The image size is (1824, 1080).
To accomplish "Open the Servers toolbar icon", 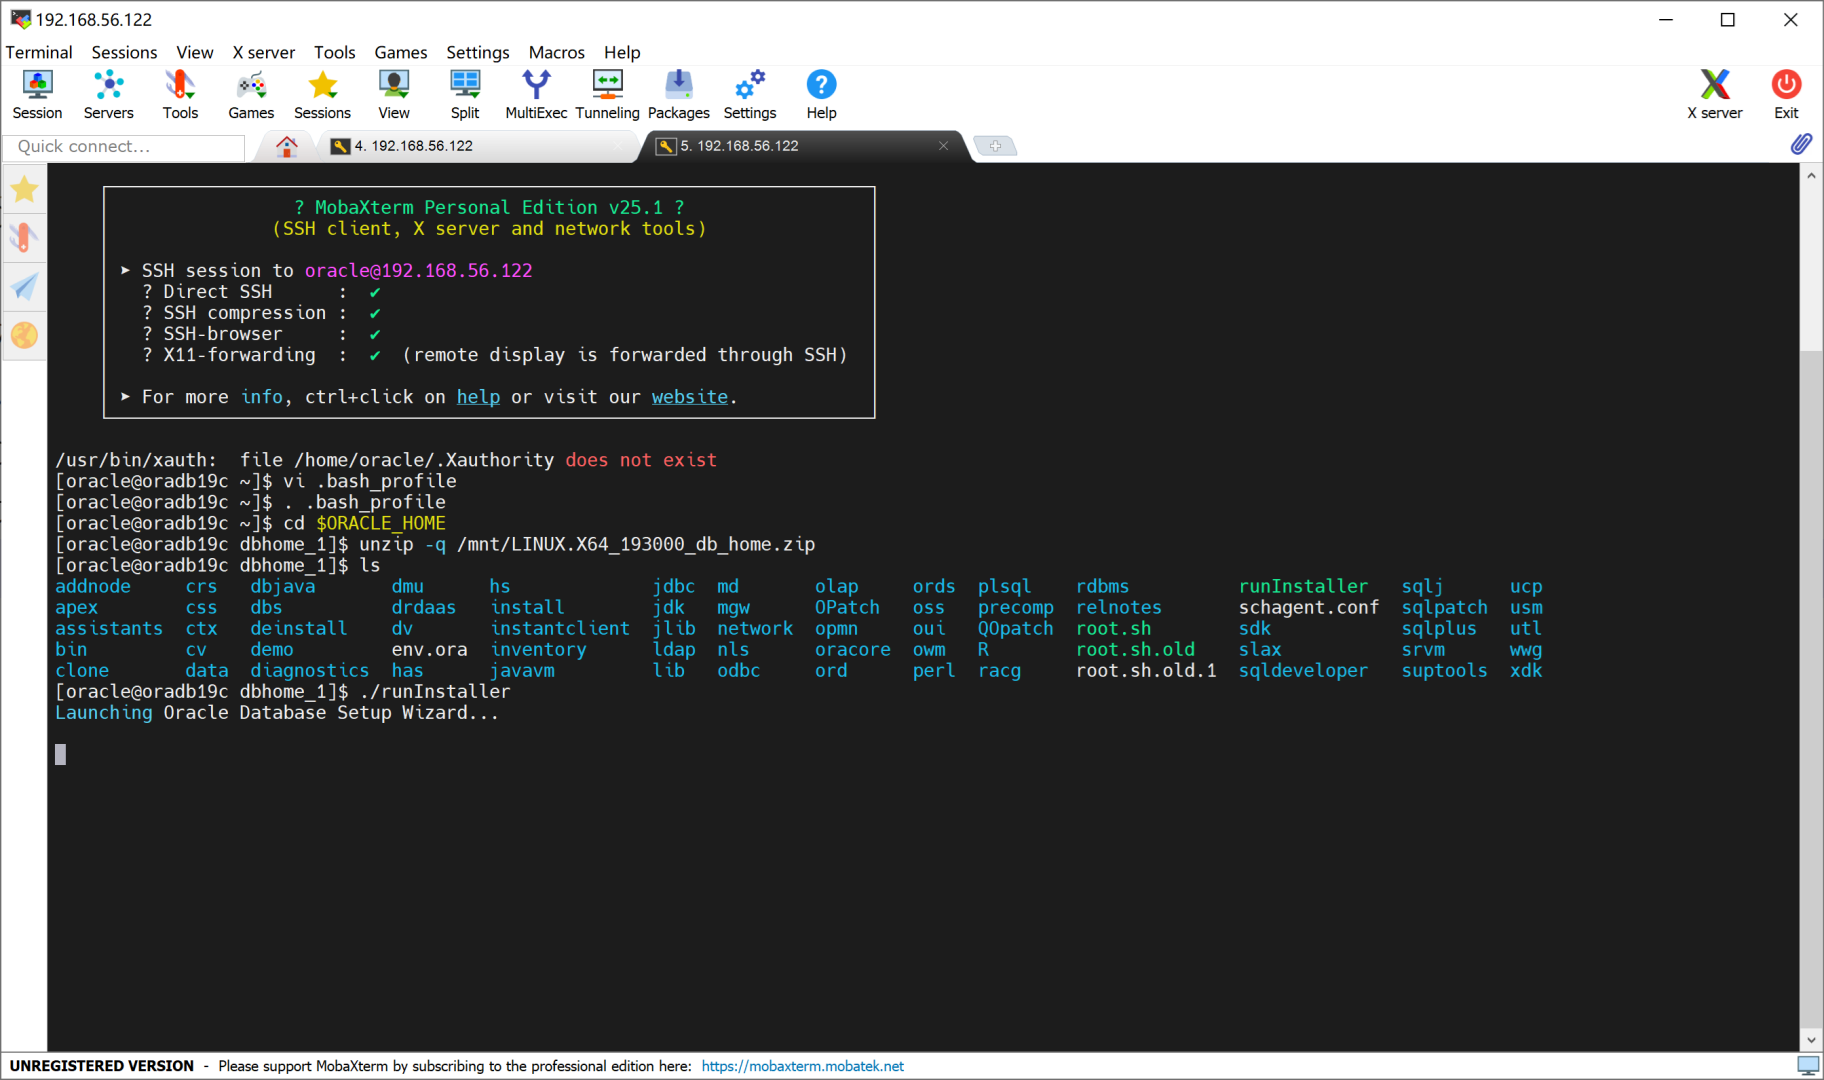I will coord(108,95).
